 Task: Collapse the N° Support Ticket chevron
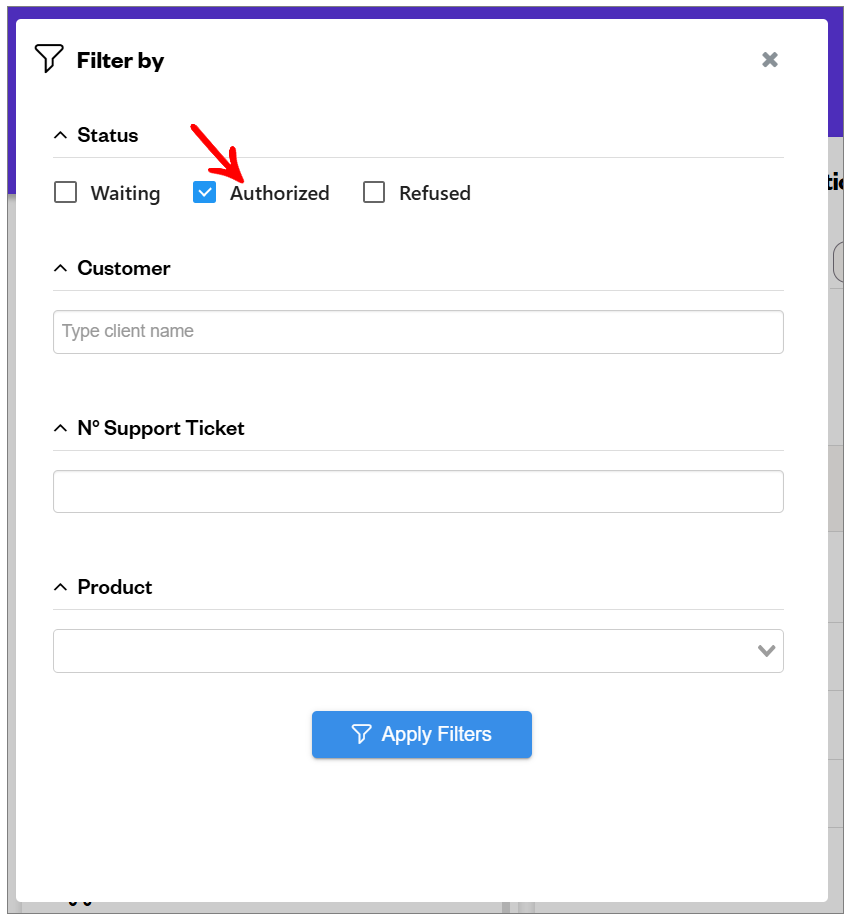[60, 429]
